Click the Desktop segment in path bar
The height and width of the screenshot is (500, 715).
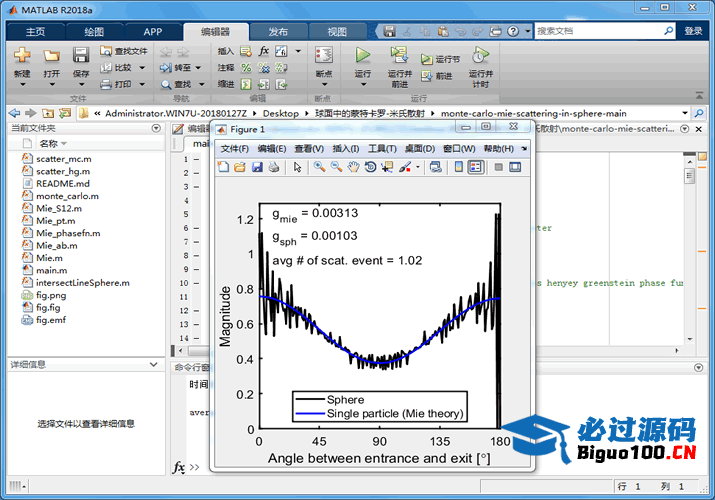click(280, 113)
